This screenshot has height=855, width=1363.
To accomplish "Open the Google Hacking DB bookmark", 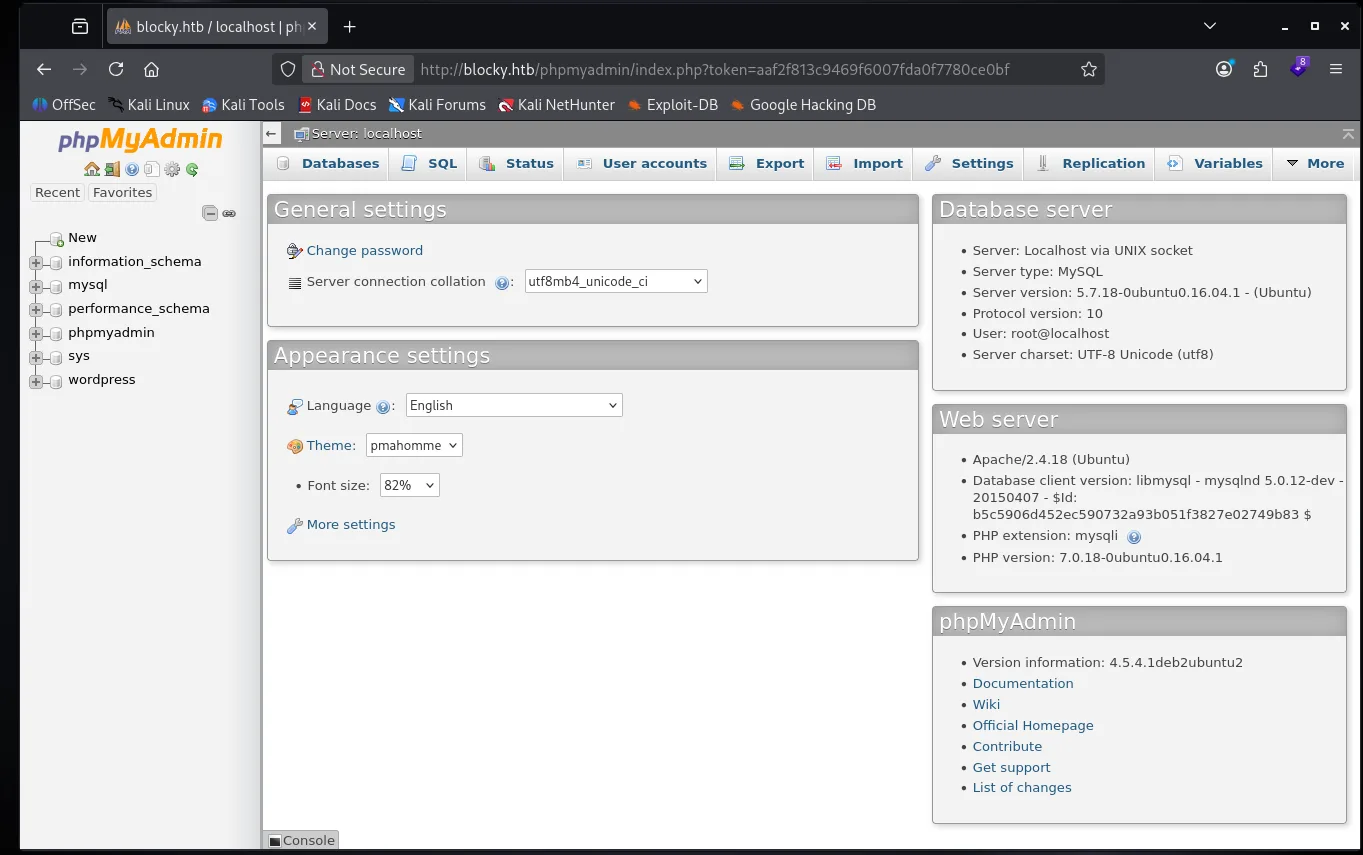I will pos(803,105).
